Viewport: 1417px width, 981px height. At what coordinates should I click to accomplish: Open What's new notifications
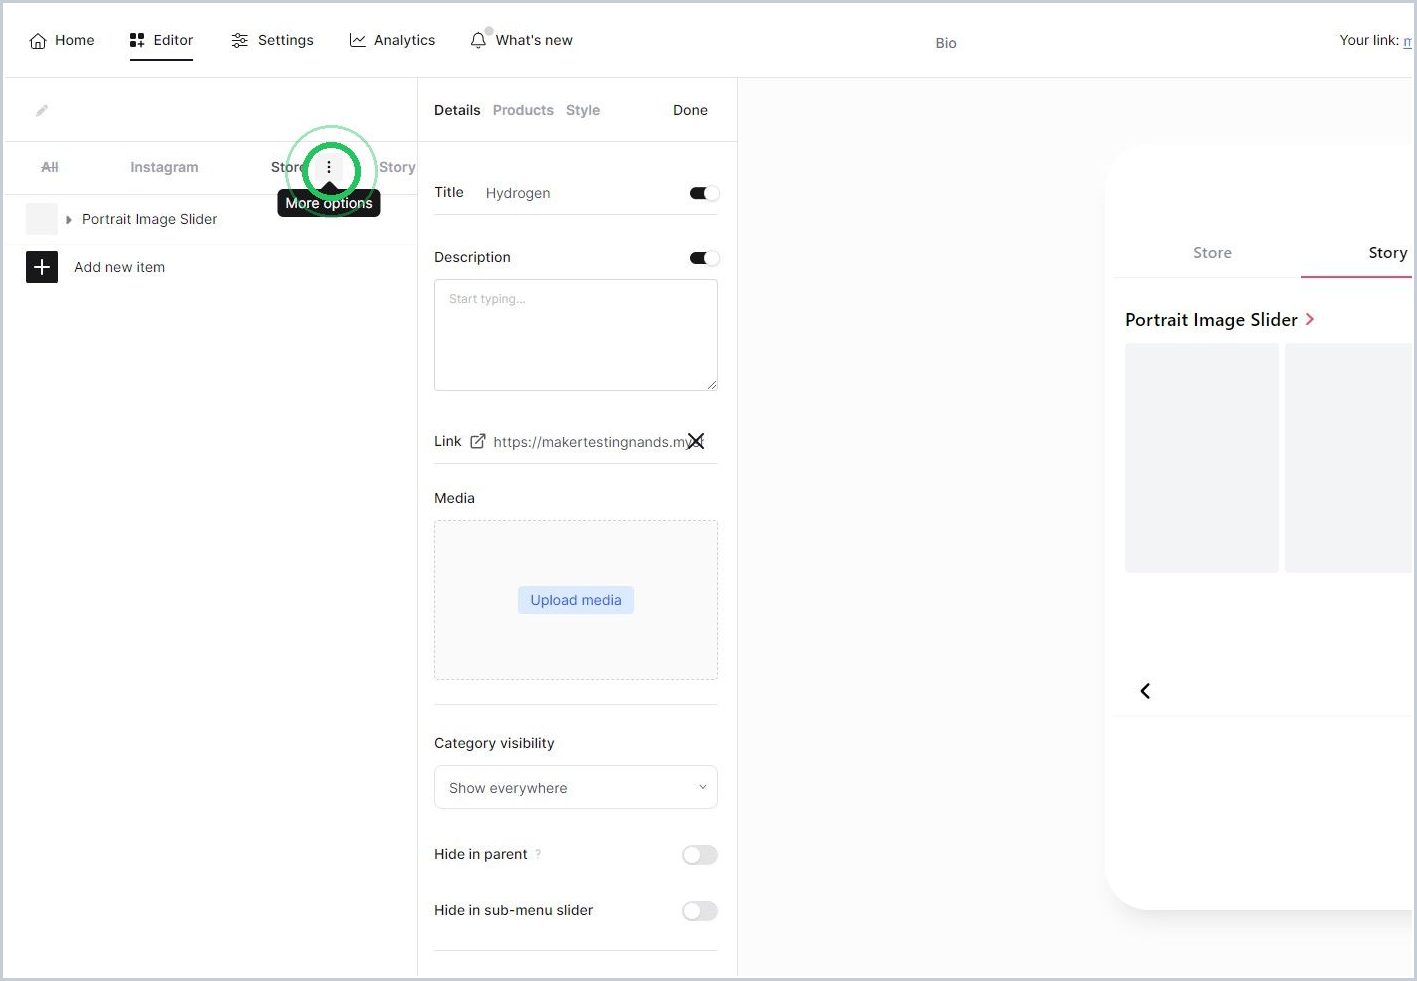pos(522,40)
